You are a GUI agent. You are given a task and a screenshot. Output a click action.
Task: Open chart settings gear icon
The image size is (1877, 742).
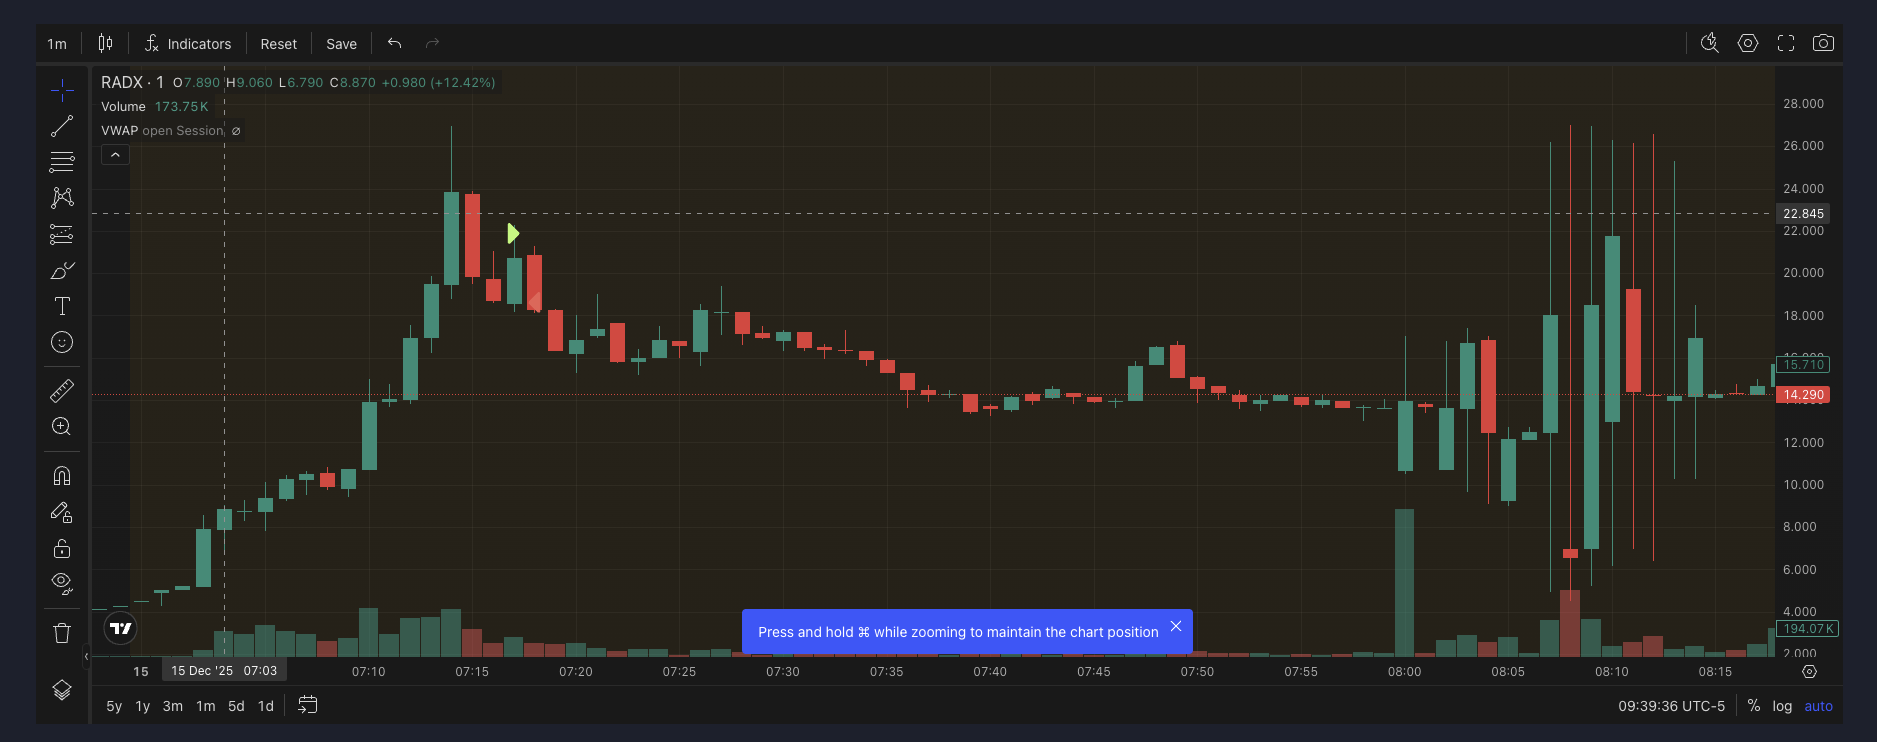point(1748,43)
